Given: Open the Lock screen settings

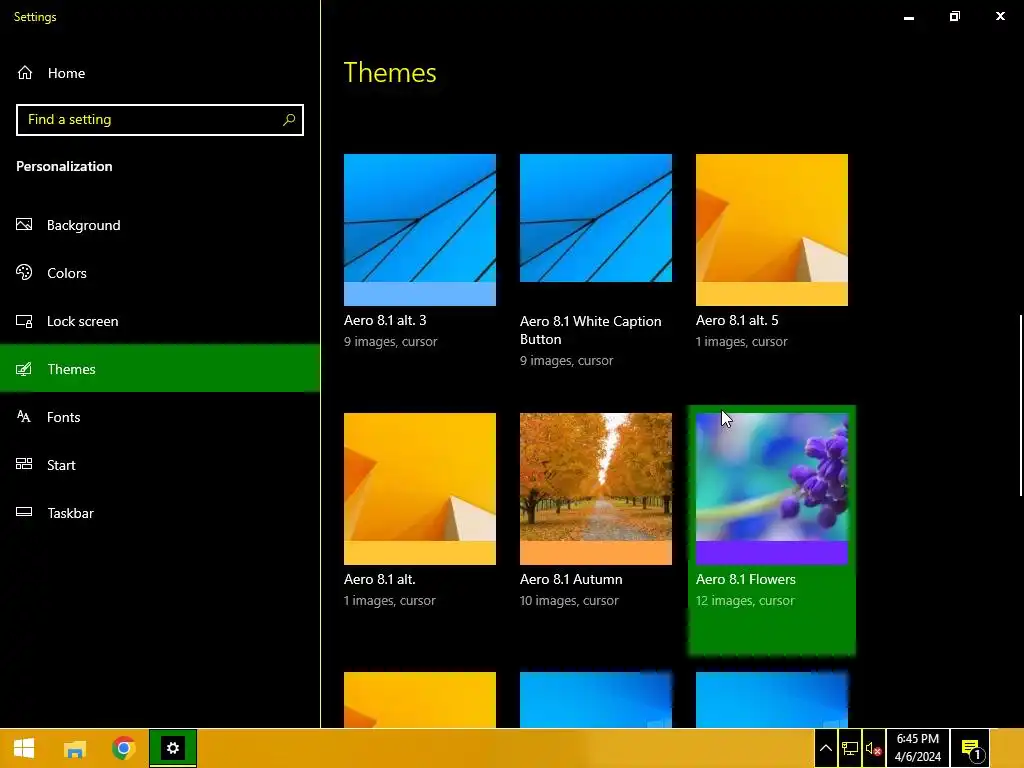Looking at the screenshot, I should click(160, 321).
